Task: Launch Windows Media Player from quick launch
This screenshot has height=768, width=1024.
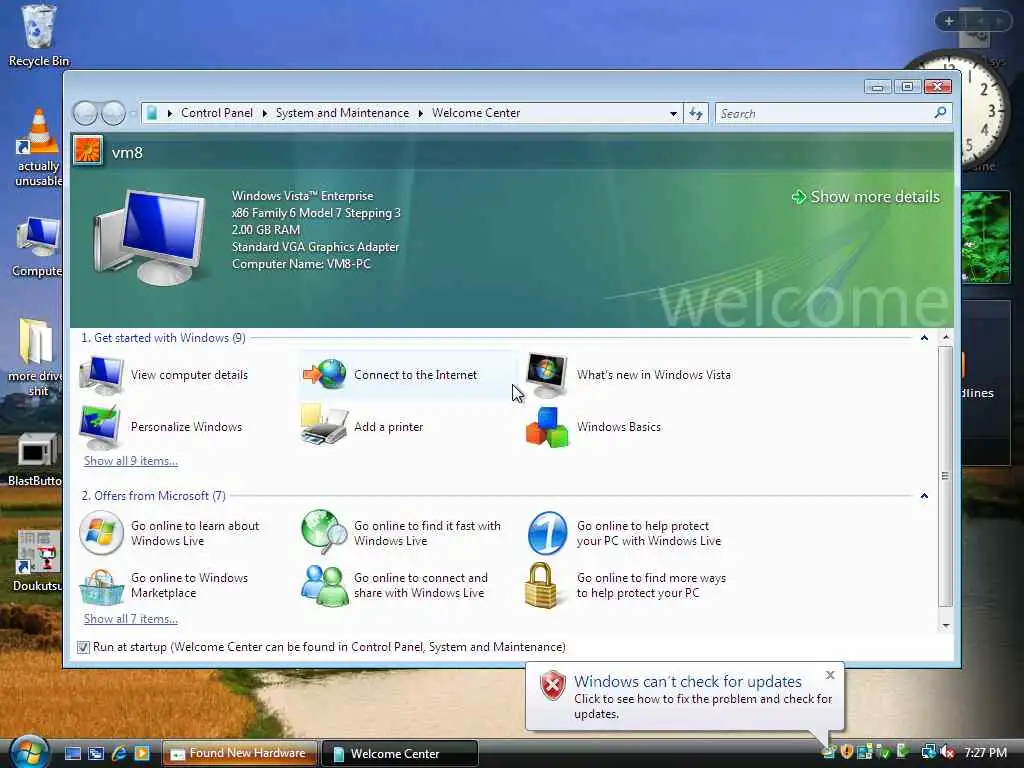Action: point(142,753)
